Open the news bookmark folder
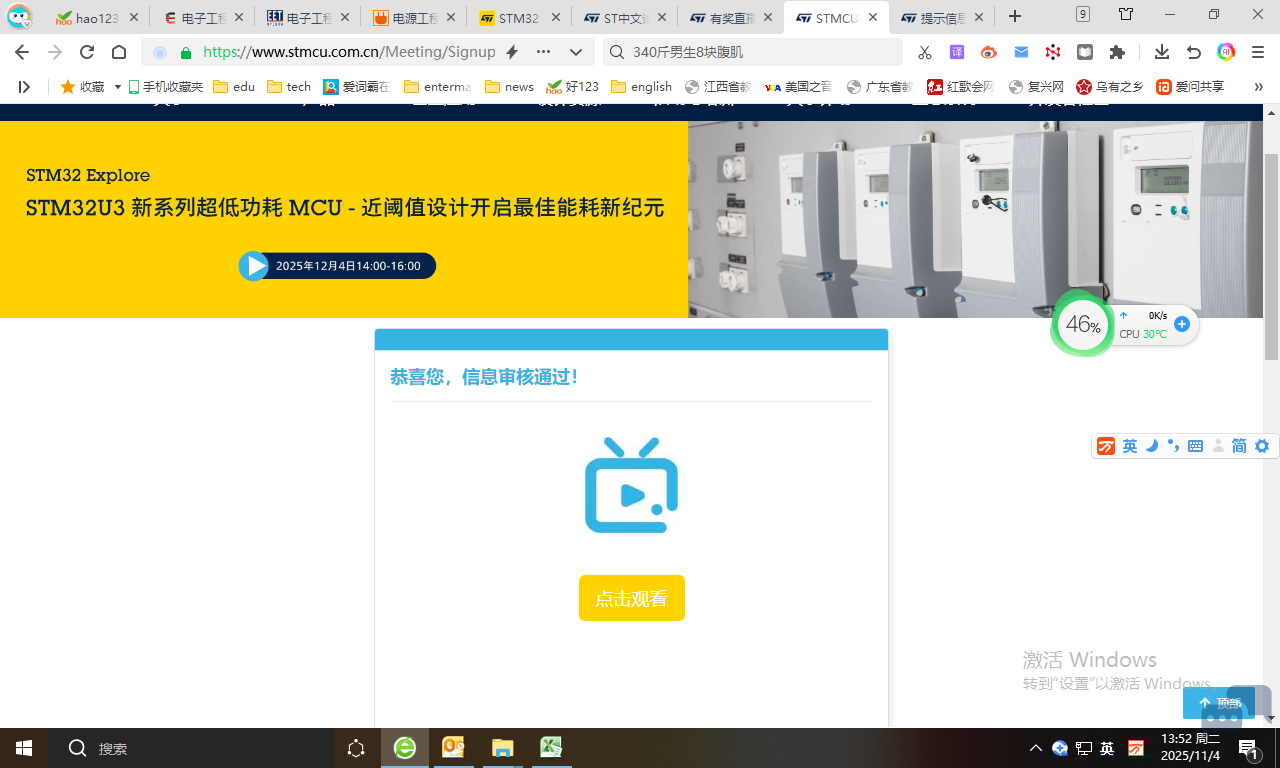This screenshot has width=1280, height=768. click(509, 87)
